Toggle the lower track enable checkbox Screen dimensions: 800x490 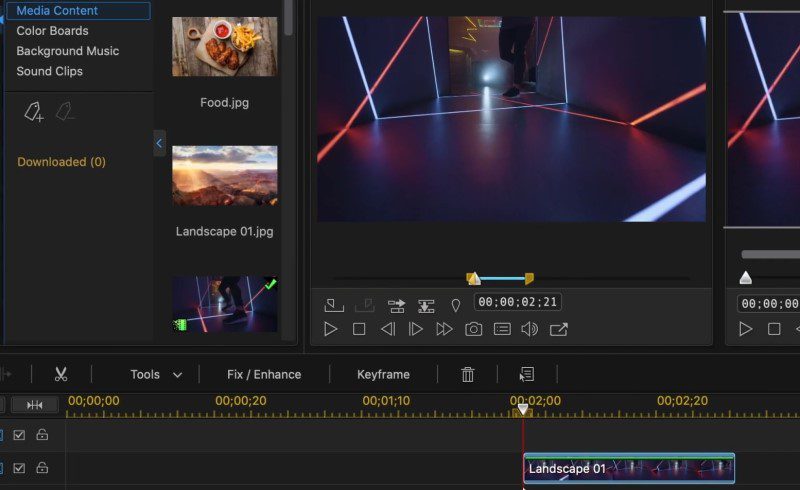click(19, 468)
